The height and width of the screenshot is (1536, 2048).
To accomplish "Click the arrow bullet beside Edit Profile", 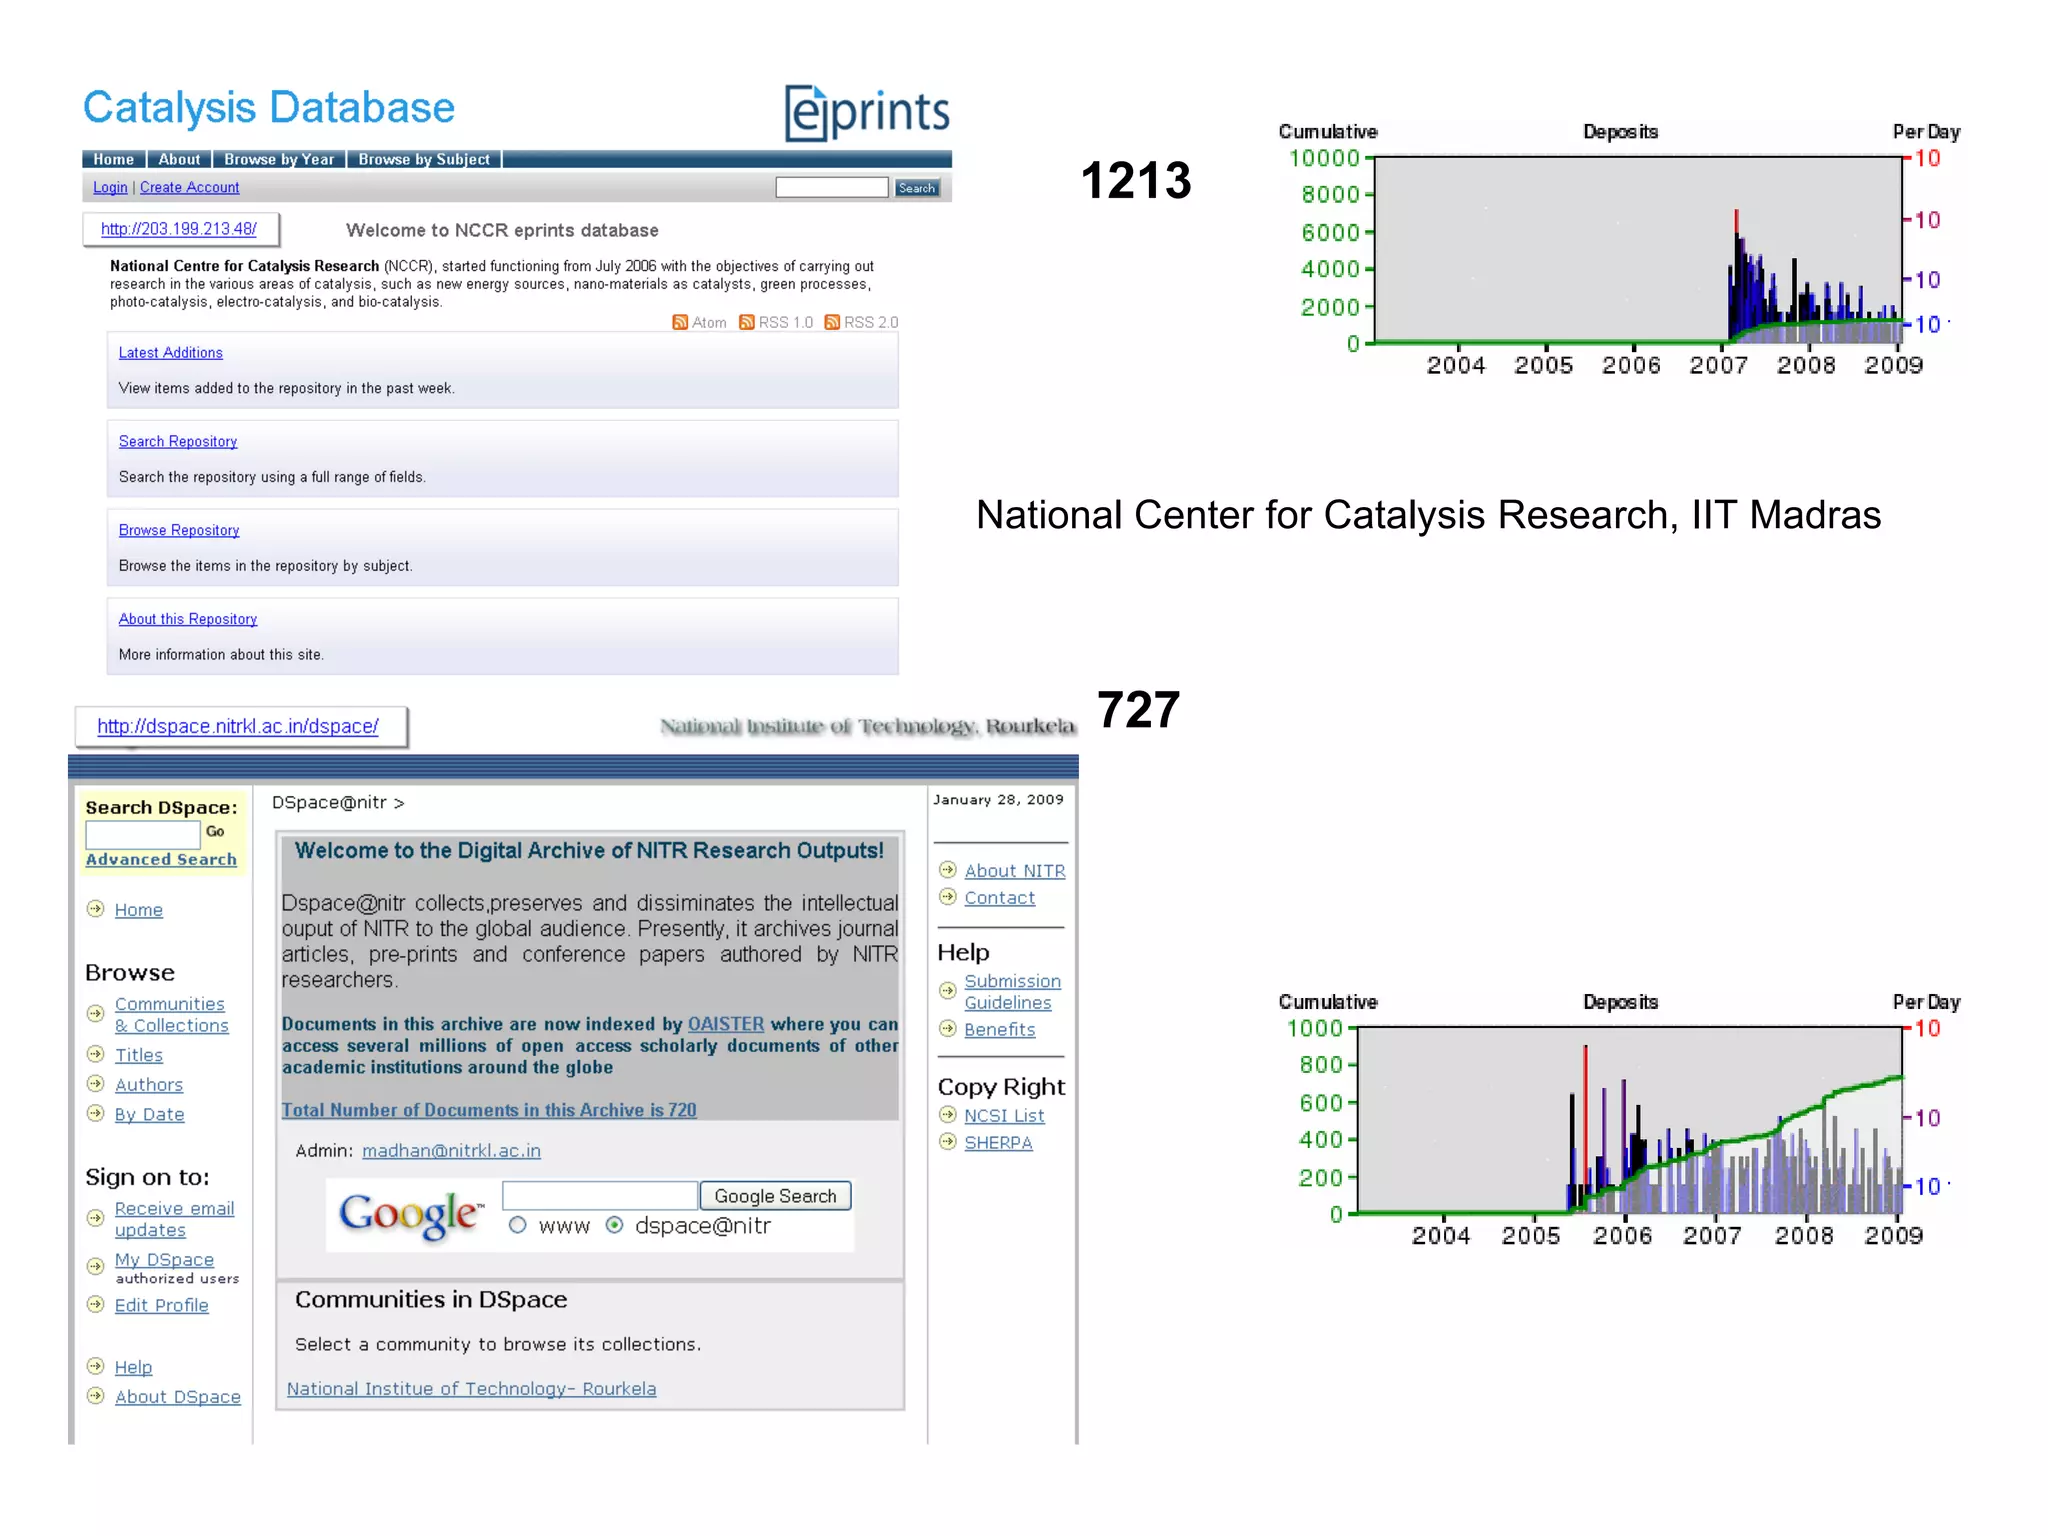I will pyautogui.click(x=96, y=1304).
